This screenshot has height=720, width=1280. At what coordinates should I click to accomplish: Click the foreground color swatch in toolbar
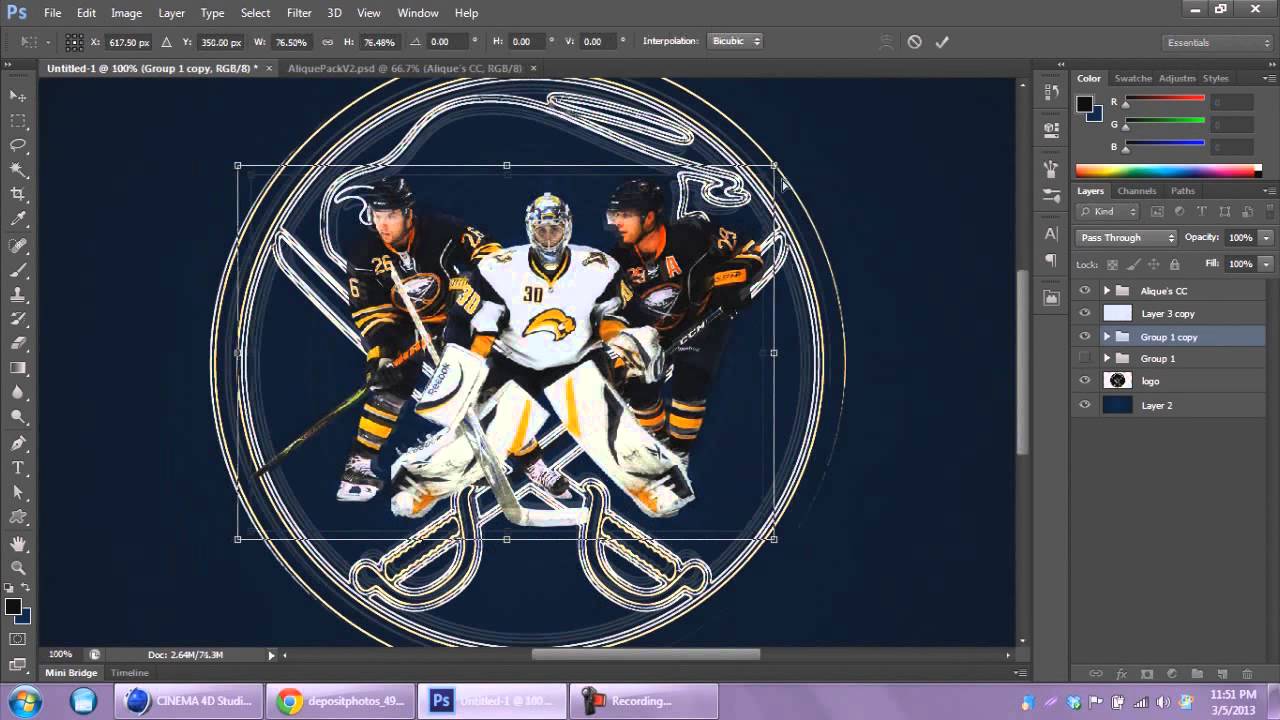(x=13, y=607)
